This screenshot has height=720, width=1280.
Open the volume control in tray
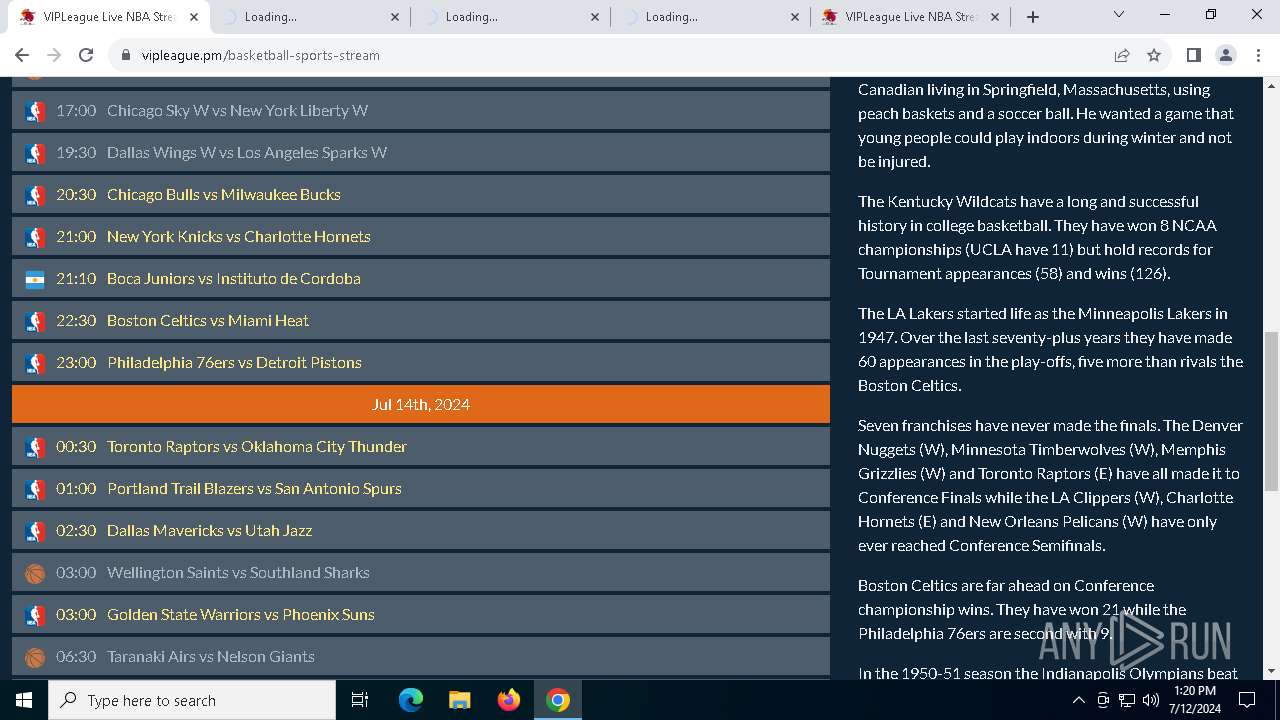click(1151, 700)
